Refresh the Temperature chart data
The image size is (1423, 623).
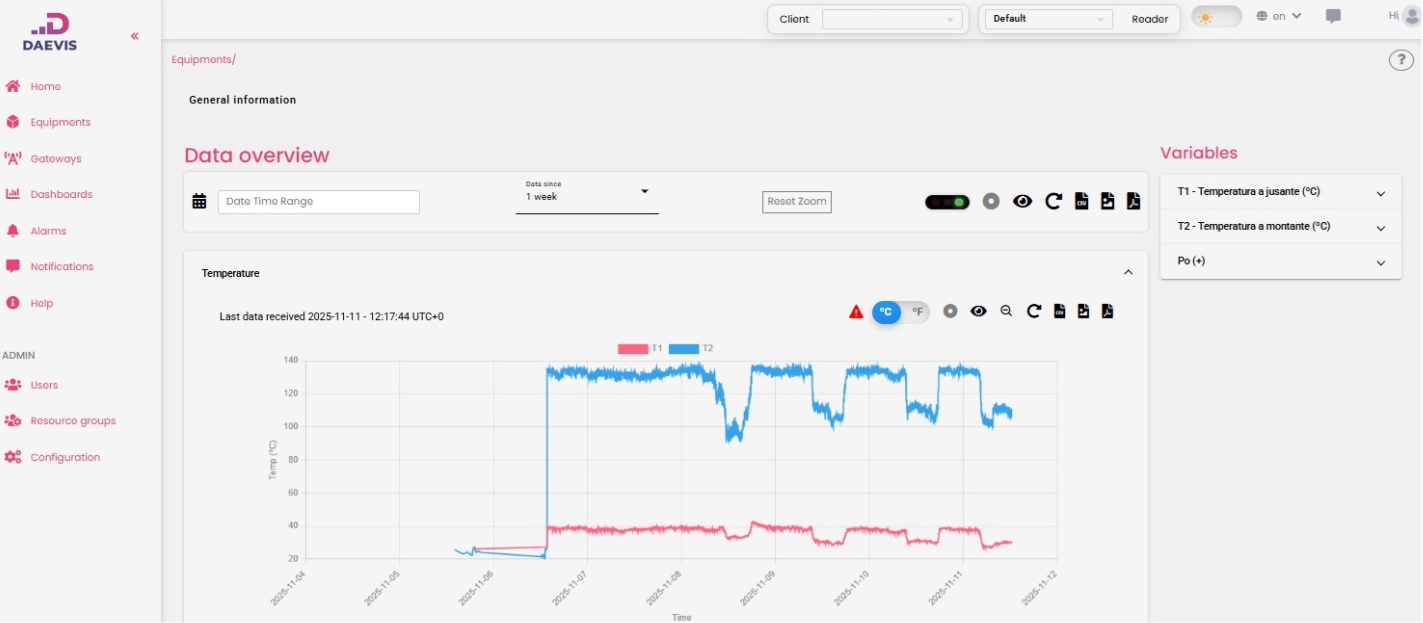pyautogui.click(x=1034, y=311)
